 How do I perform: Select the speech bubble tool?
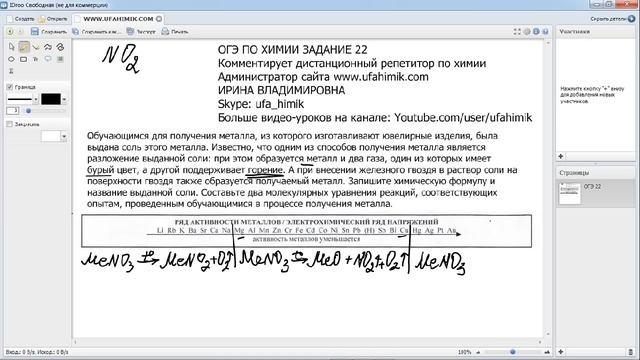pyautogui.click(x=48, y=59)
